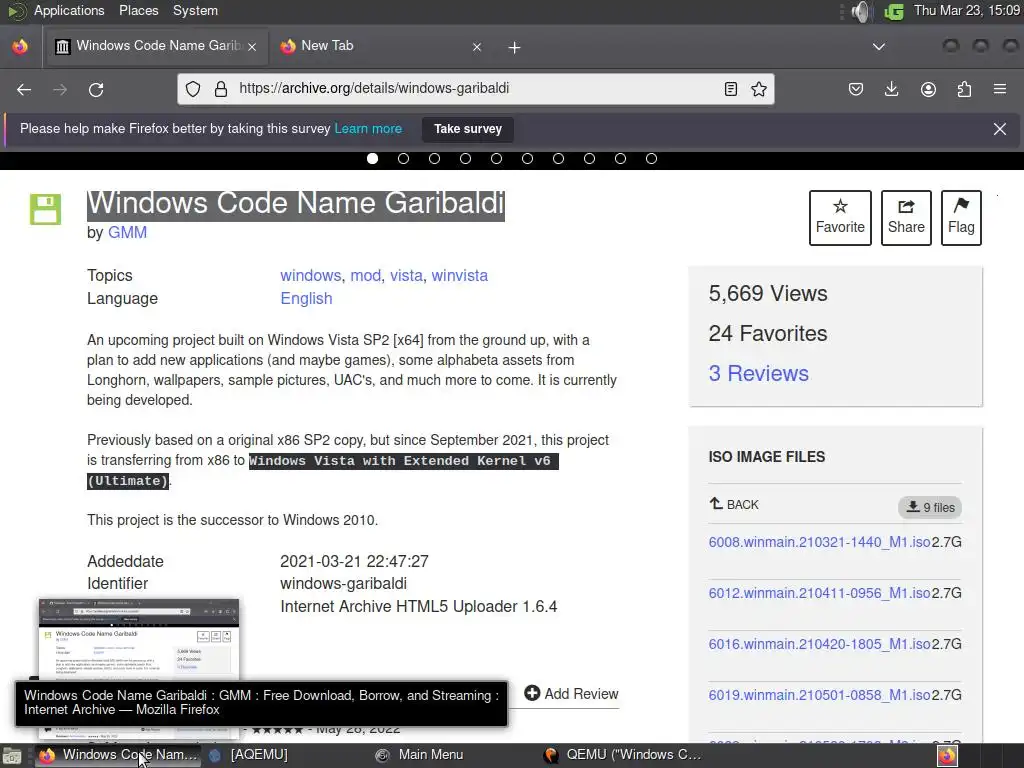Open the Firefox hamburger menu
1024x768 pixels.
tap(1000, 89)
